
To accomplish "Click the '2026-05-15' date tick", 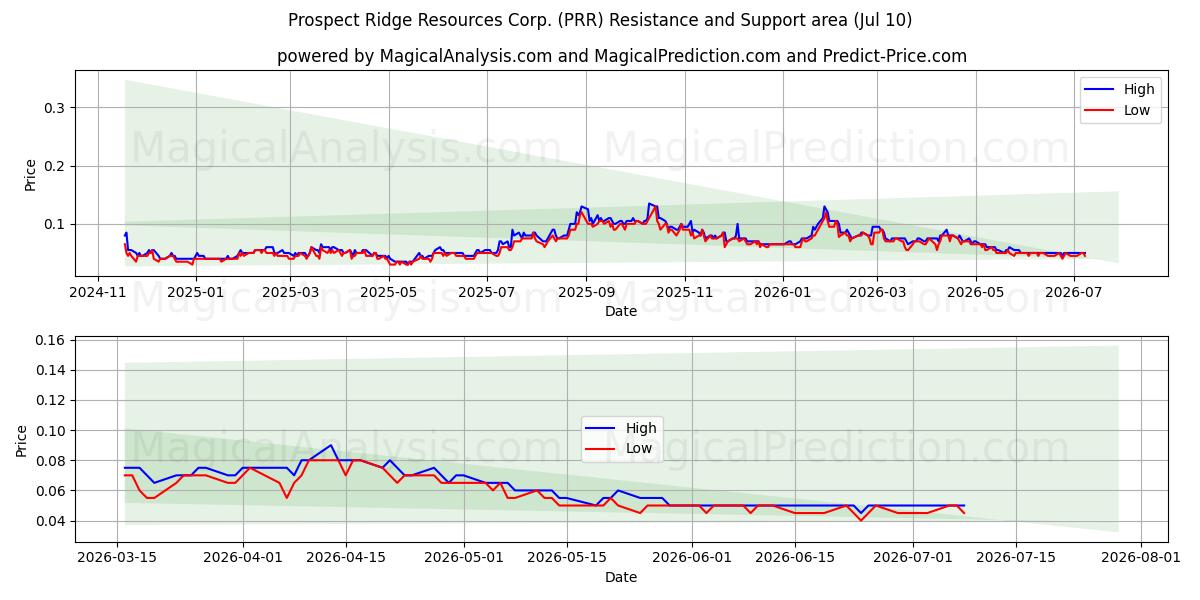I will point(567,557).
